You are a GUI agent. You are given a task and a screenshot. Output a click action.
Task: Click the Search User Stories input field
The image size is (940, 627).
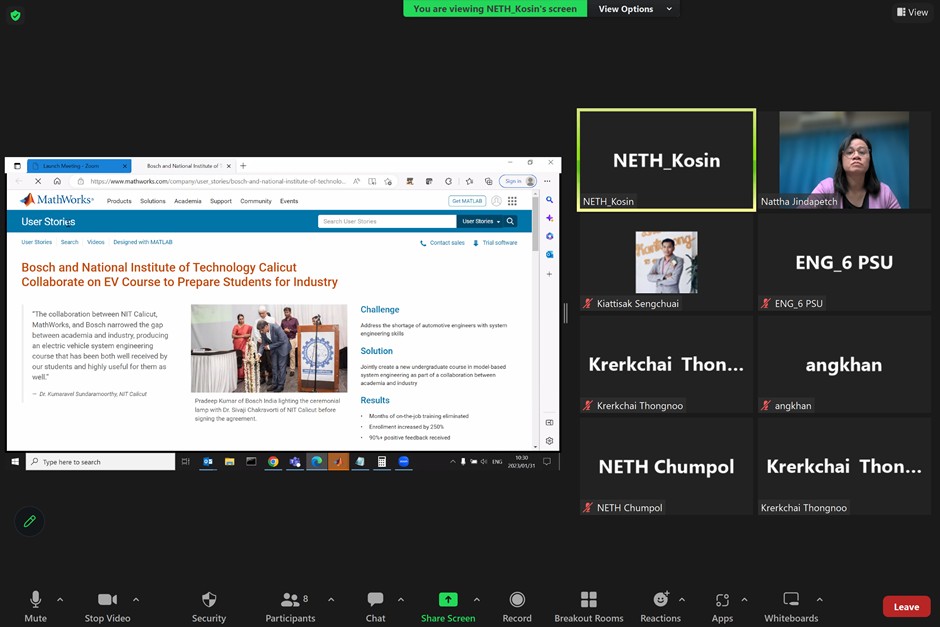[x=387, y=221]
